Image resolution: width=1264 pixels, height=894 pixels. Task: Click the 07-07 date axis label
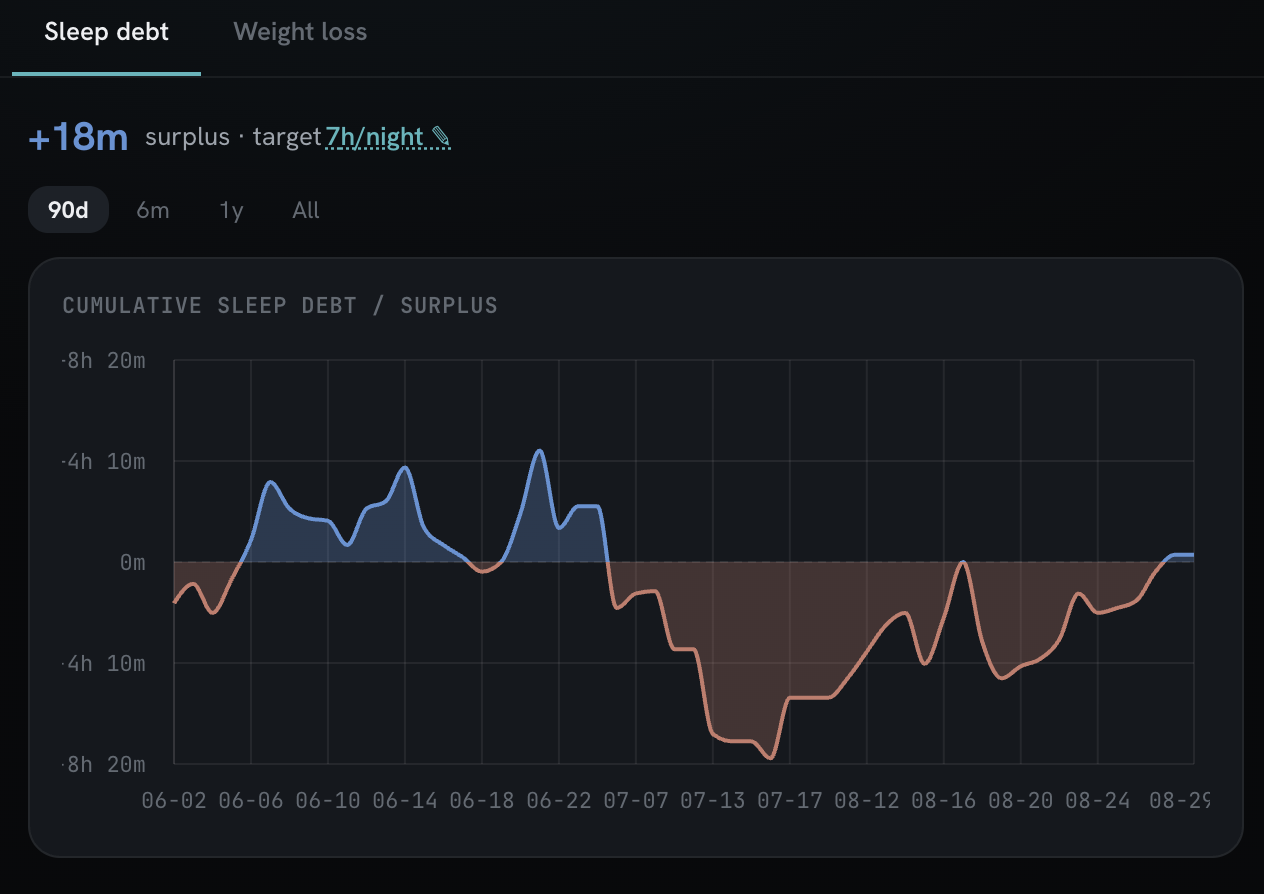click(x=636, y=800)
